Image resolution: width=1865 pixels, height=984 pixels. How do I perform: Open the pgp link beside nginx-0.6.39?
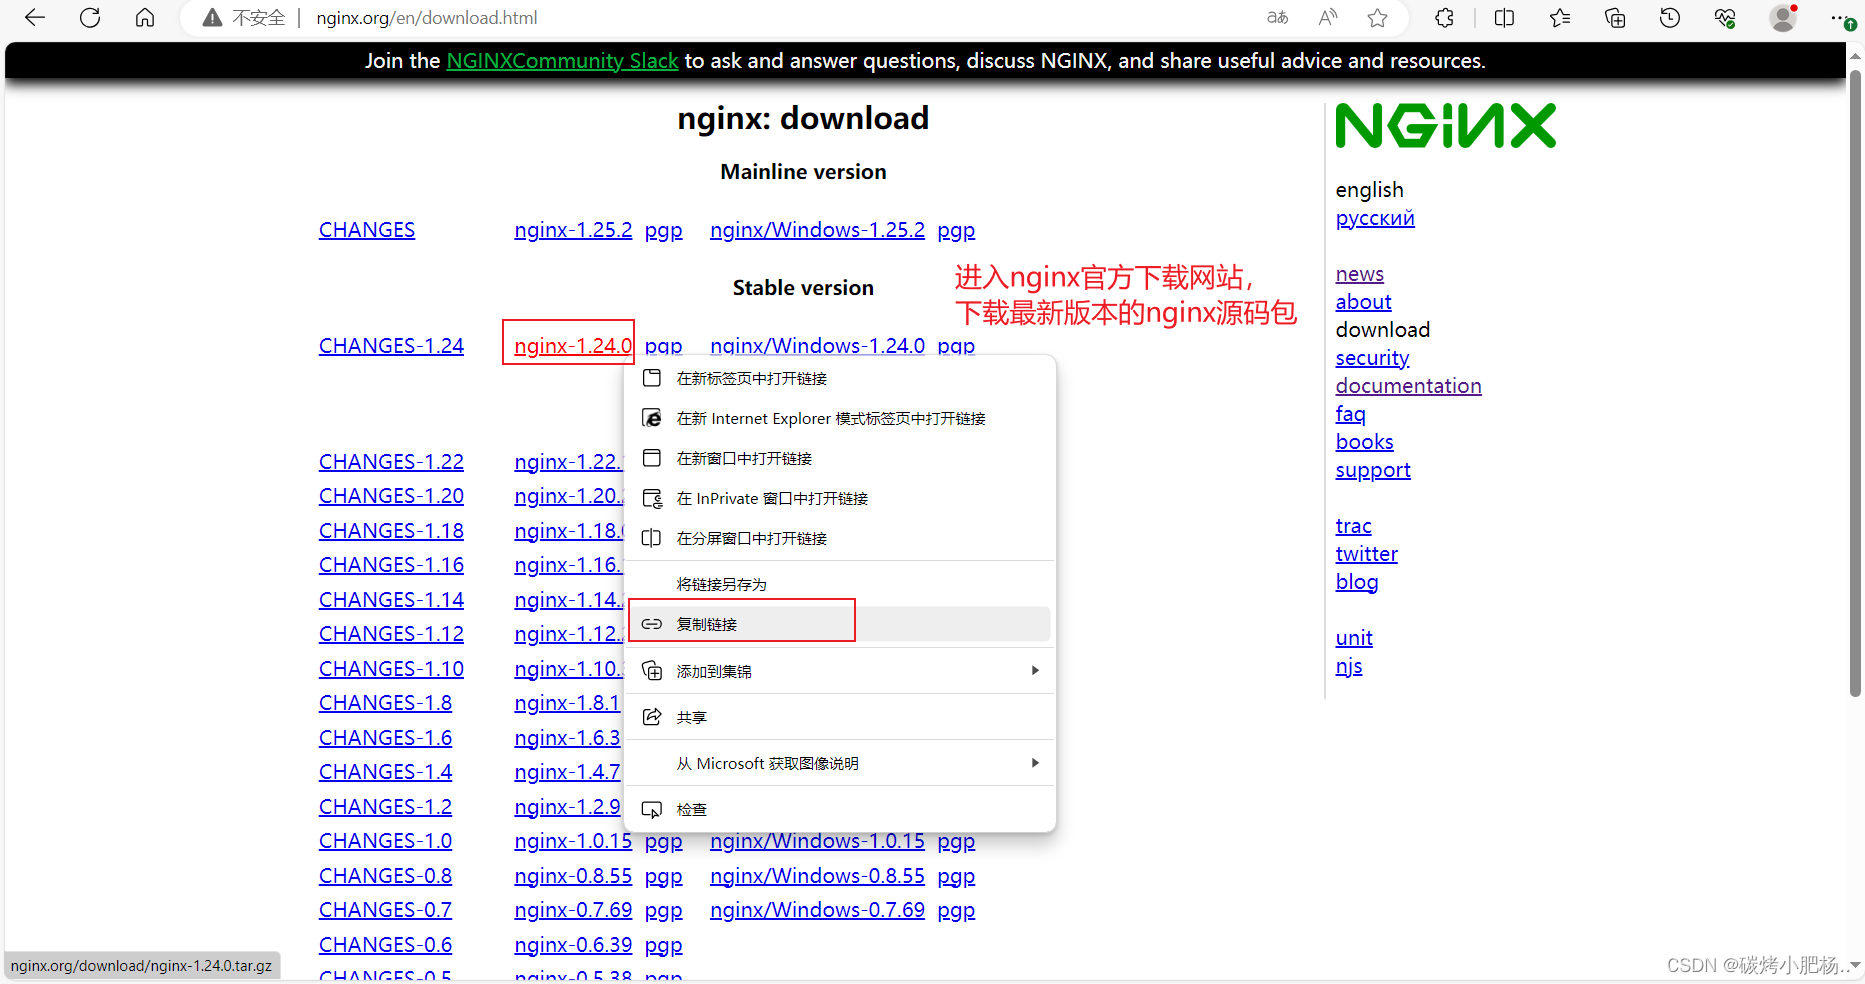[x=663, y=945]
